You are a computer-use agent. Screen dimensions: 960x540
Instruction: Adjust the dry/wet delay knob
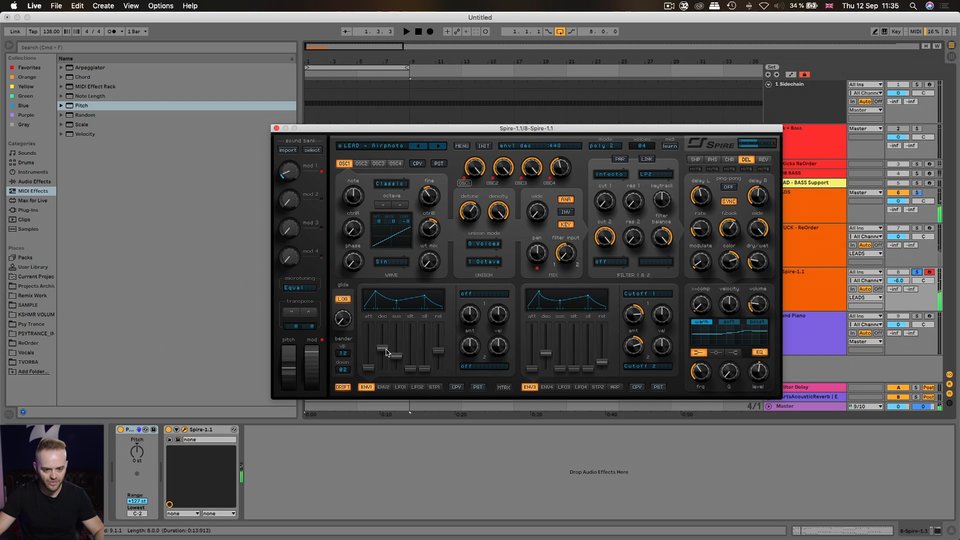pos(757,261)
